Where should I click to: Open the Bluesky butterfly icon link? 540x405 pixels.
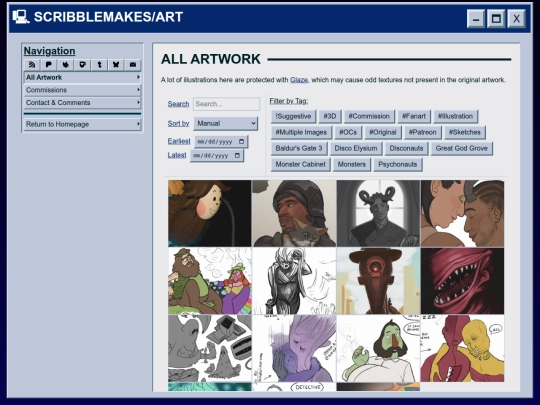(116, 64)
